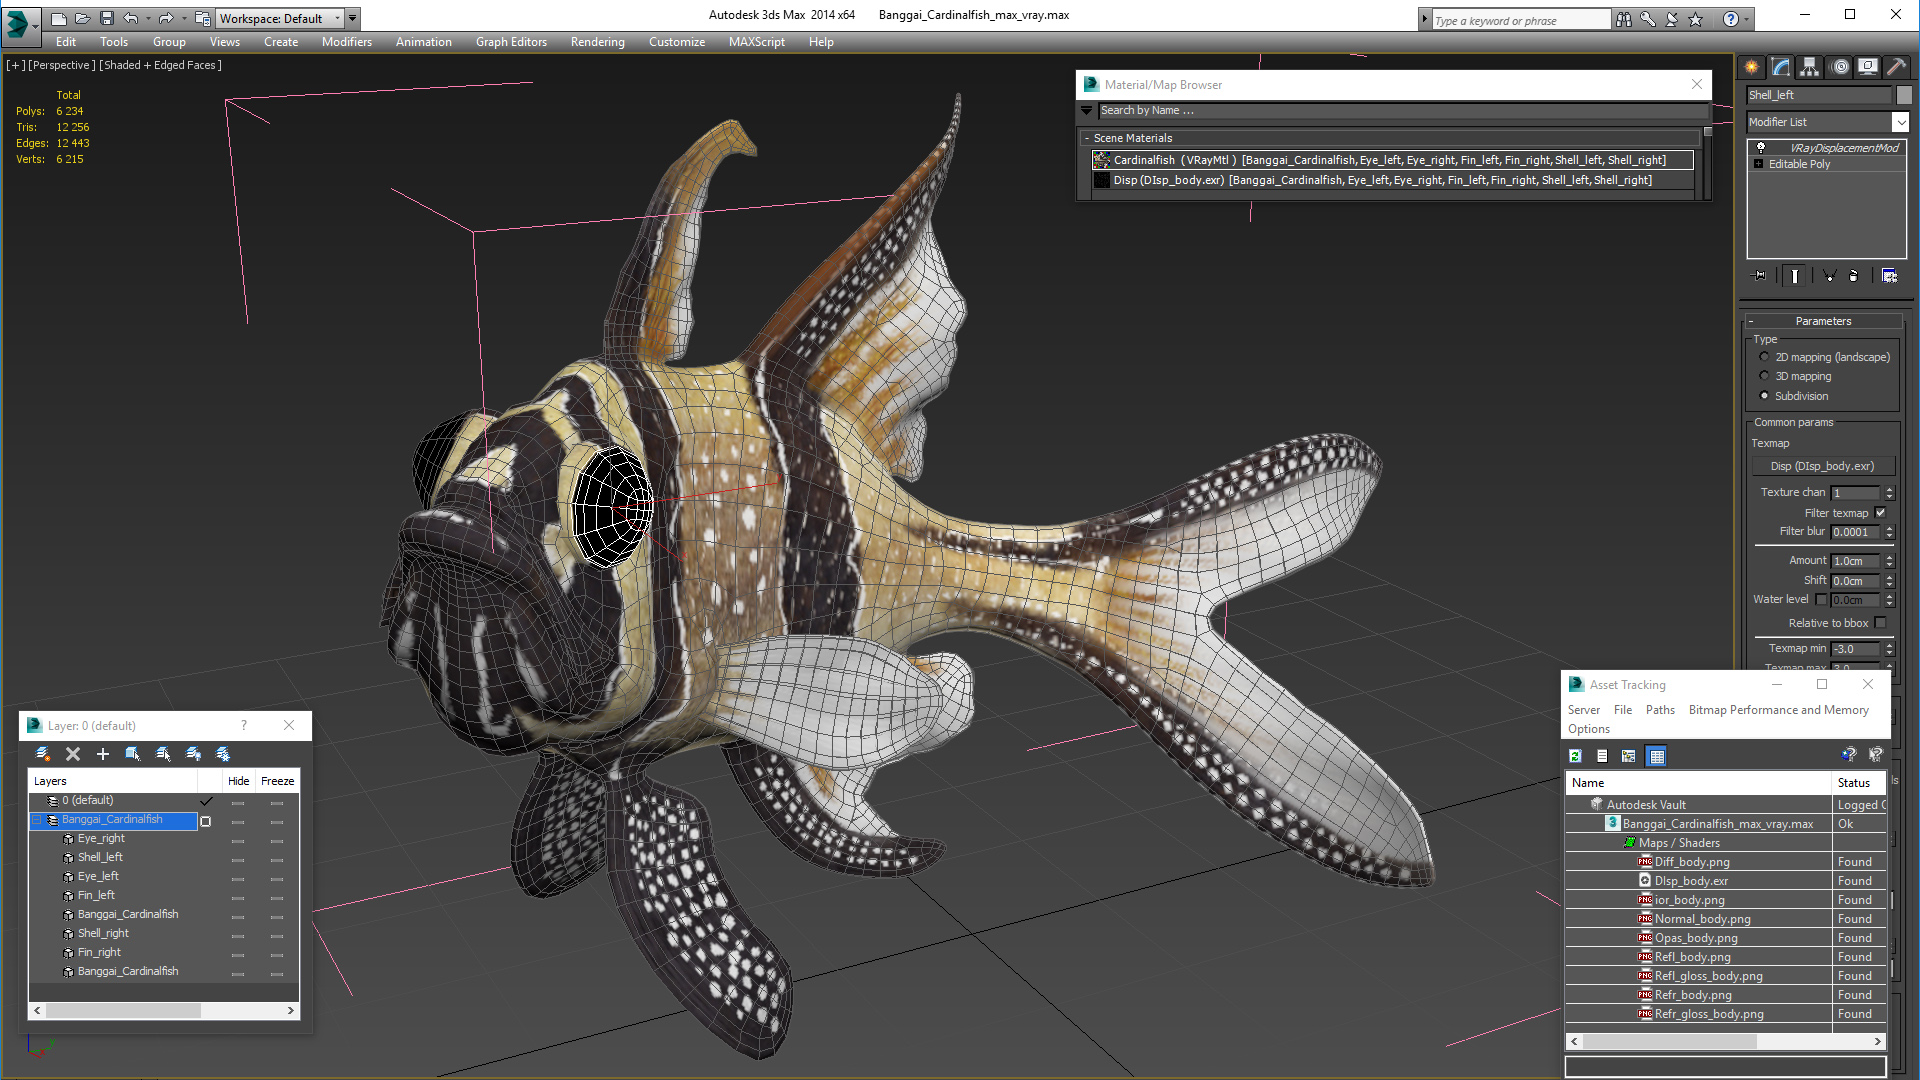1920x1080 pixels.
Task: Click the Undo arrow icon
Action: tap(131, 18)
